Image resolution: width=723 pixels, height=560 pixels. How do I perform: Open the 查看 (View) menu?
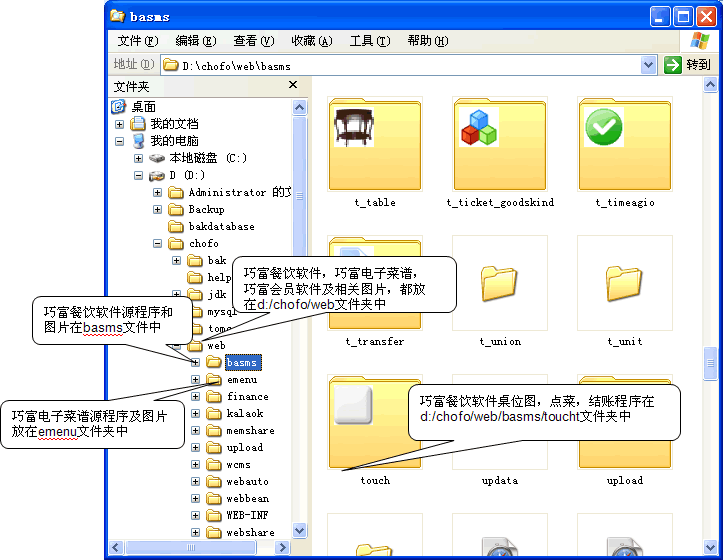(x=253, y=41)
